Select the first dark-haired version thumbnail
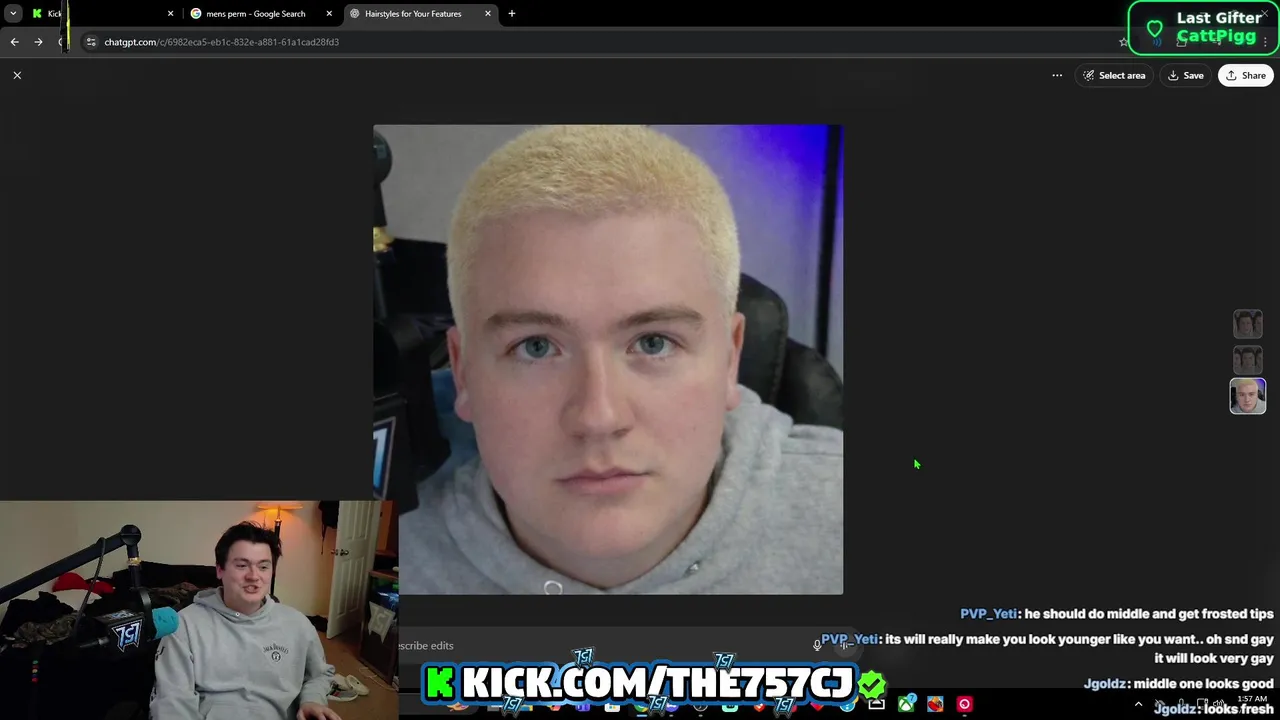This screenshot has width=1280, height=720. (x=1247, y=324)
